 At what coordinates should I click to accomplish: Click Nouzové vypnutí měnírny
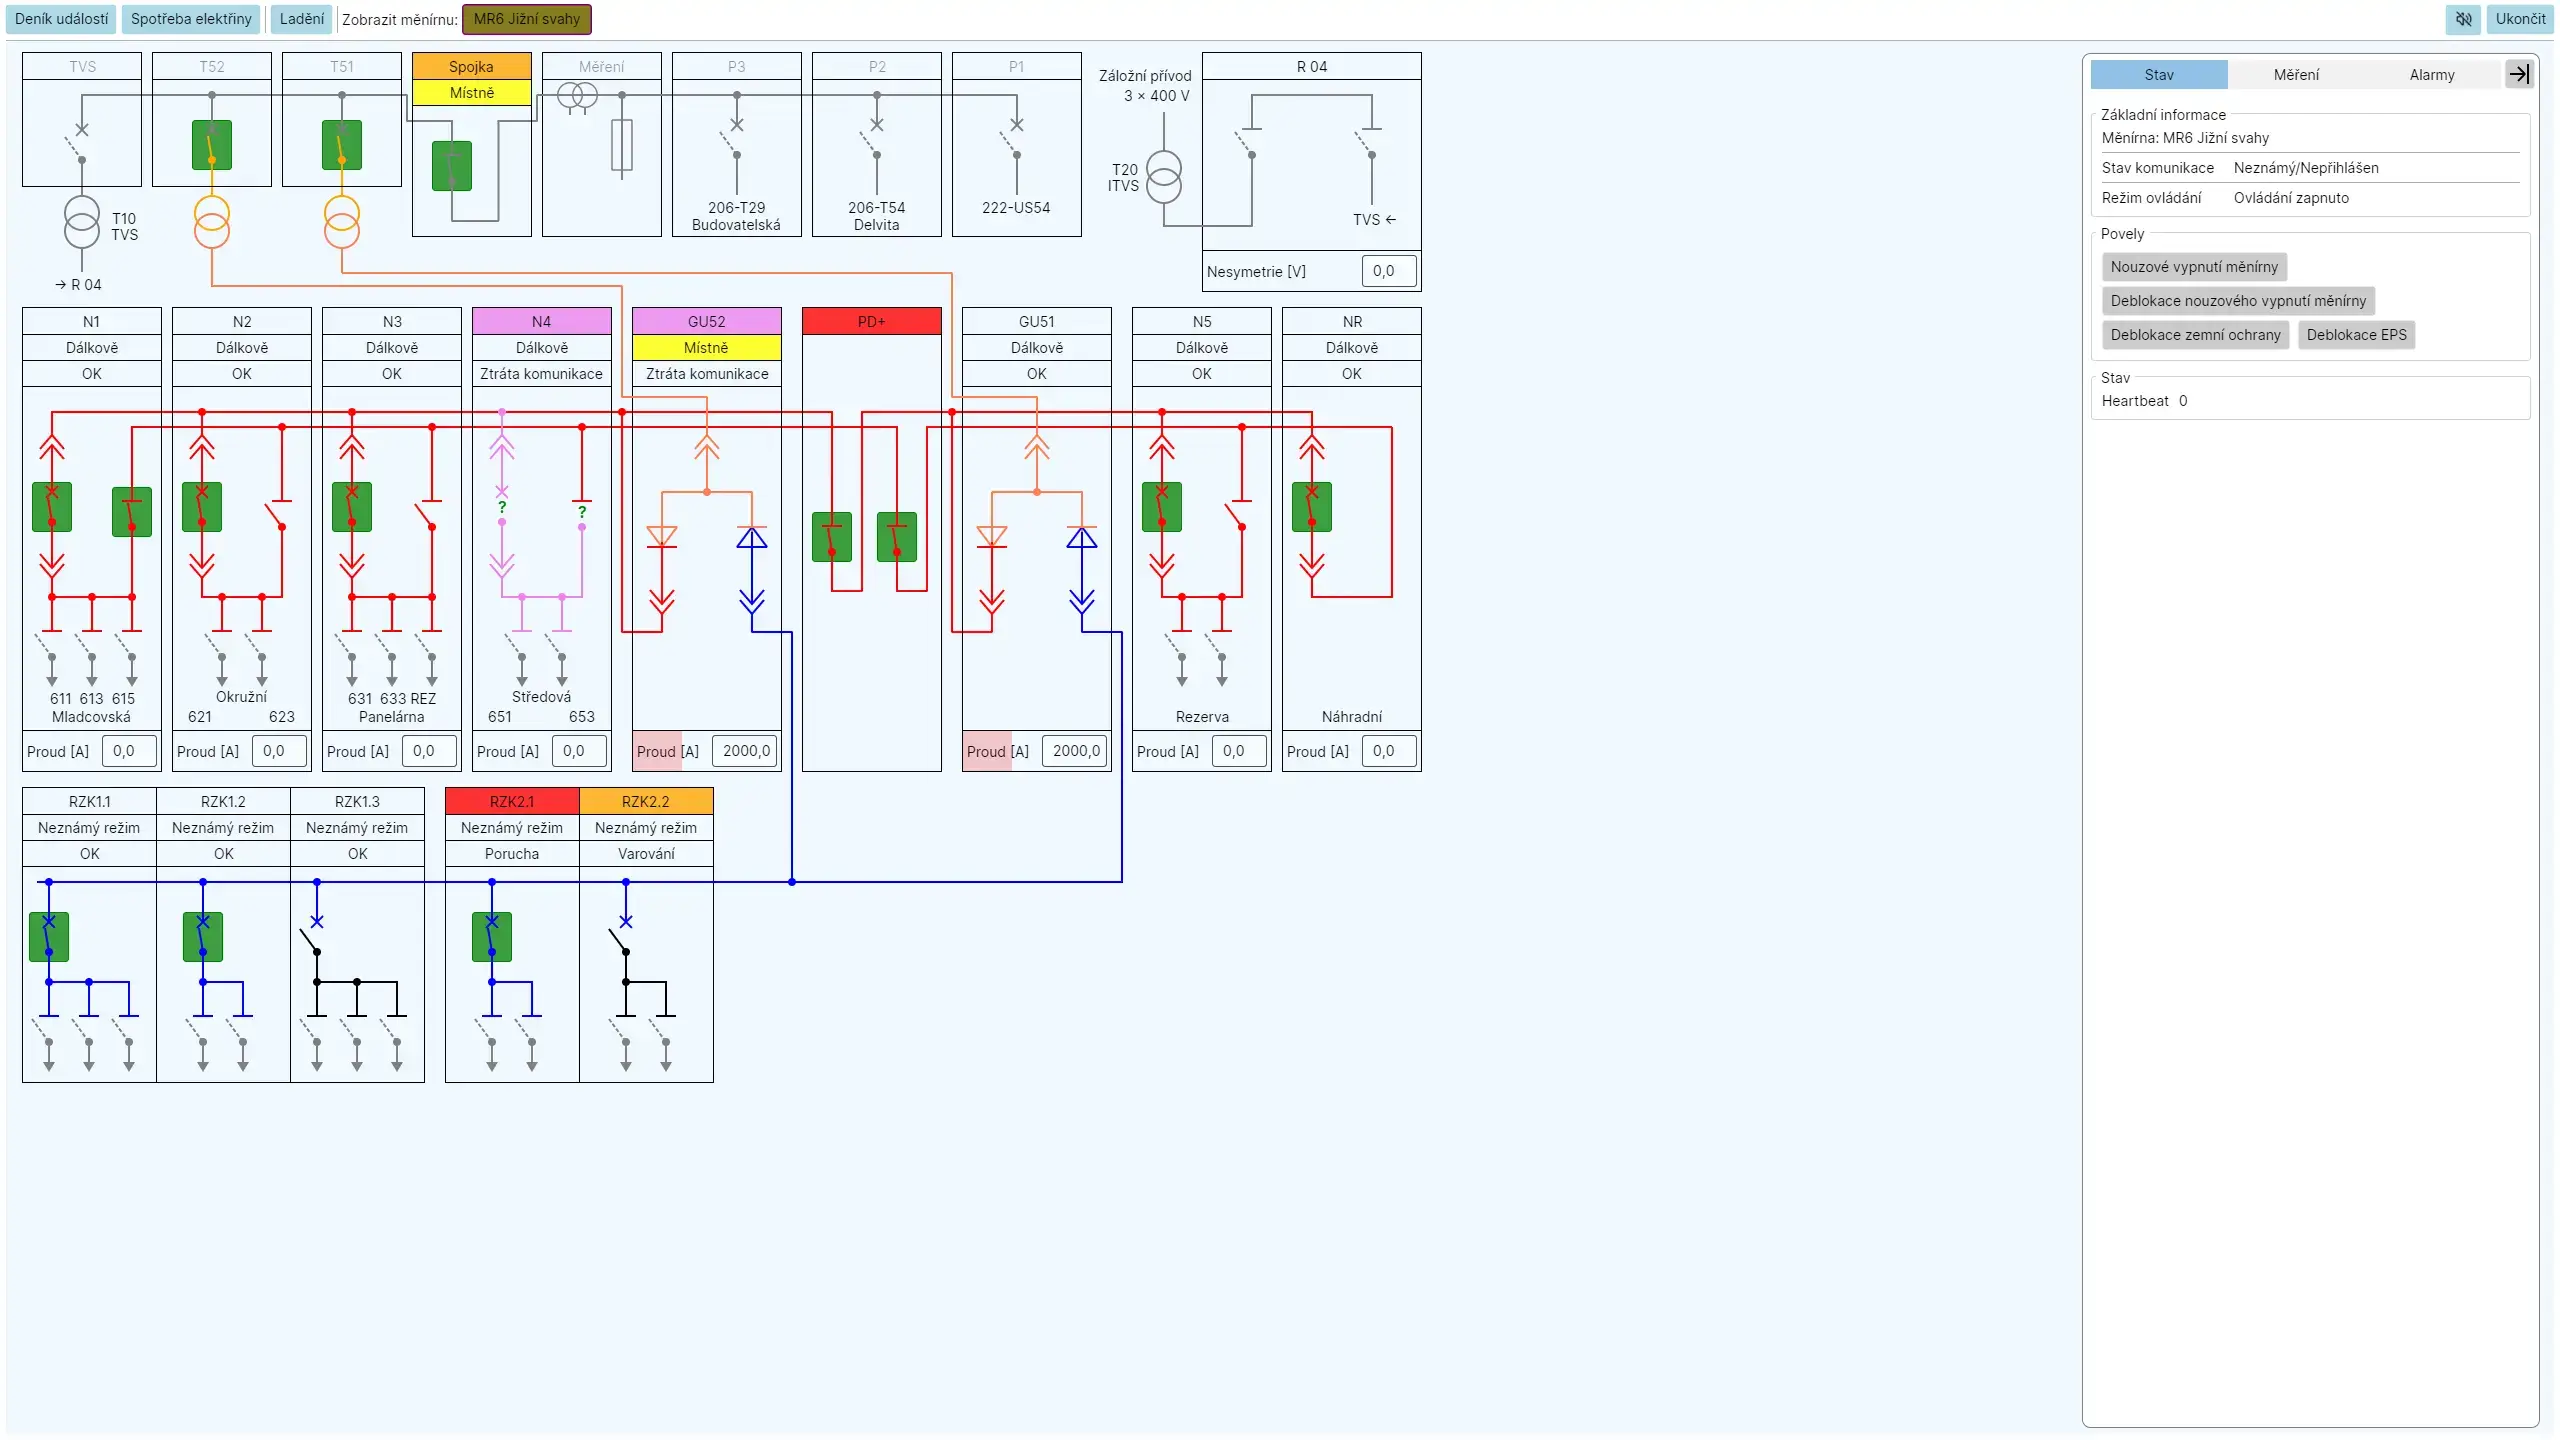pyautogui.click(x=2194, y=267)
